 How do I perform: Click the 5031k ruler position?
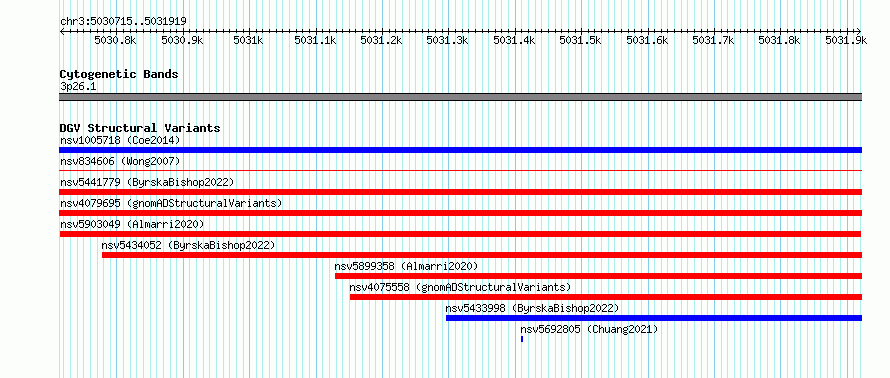[248, 40]
